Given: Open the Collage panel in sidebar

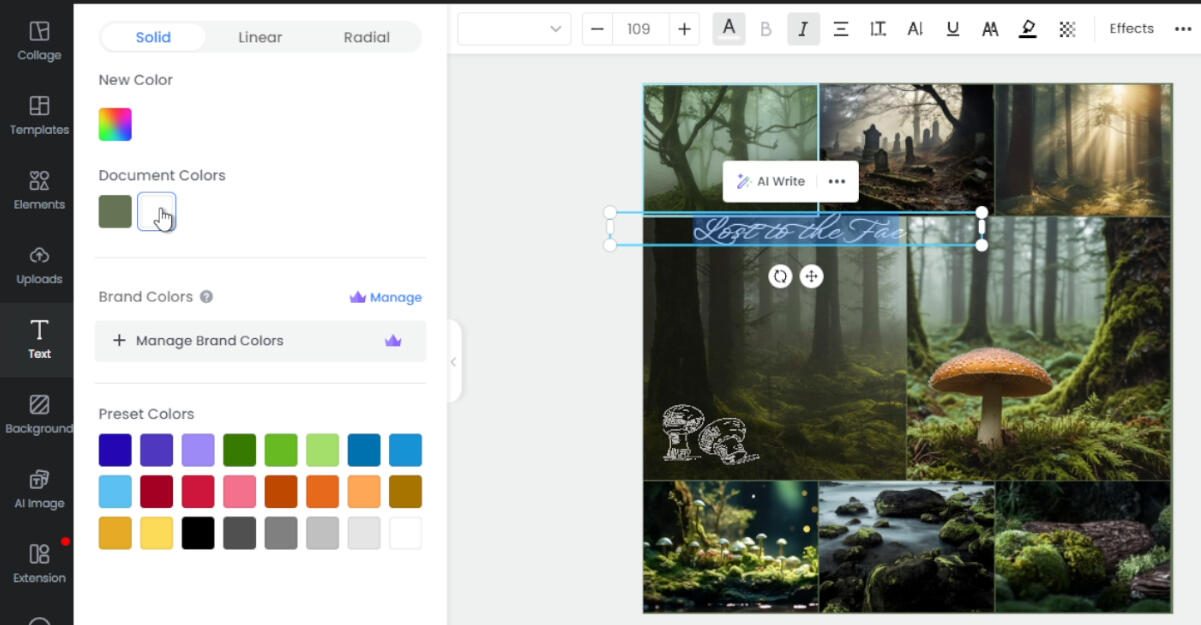Looking at the screenshot, I should coord(39,41).
